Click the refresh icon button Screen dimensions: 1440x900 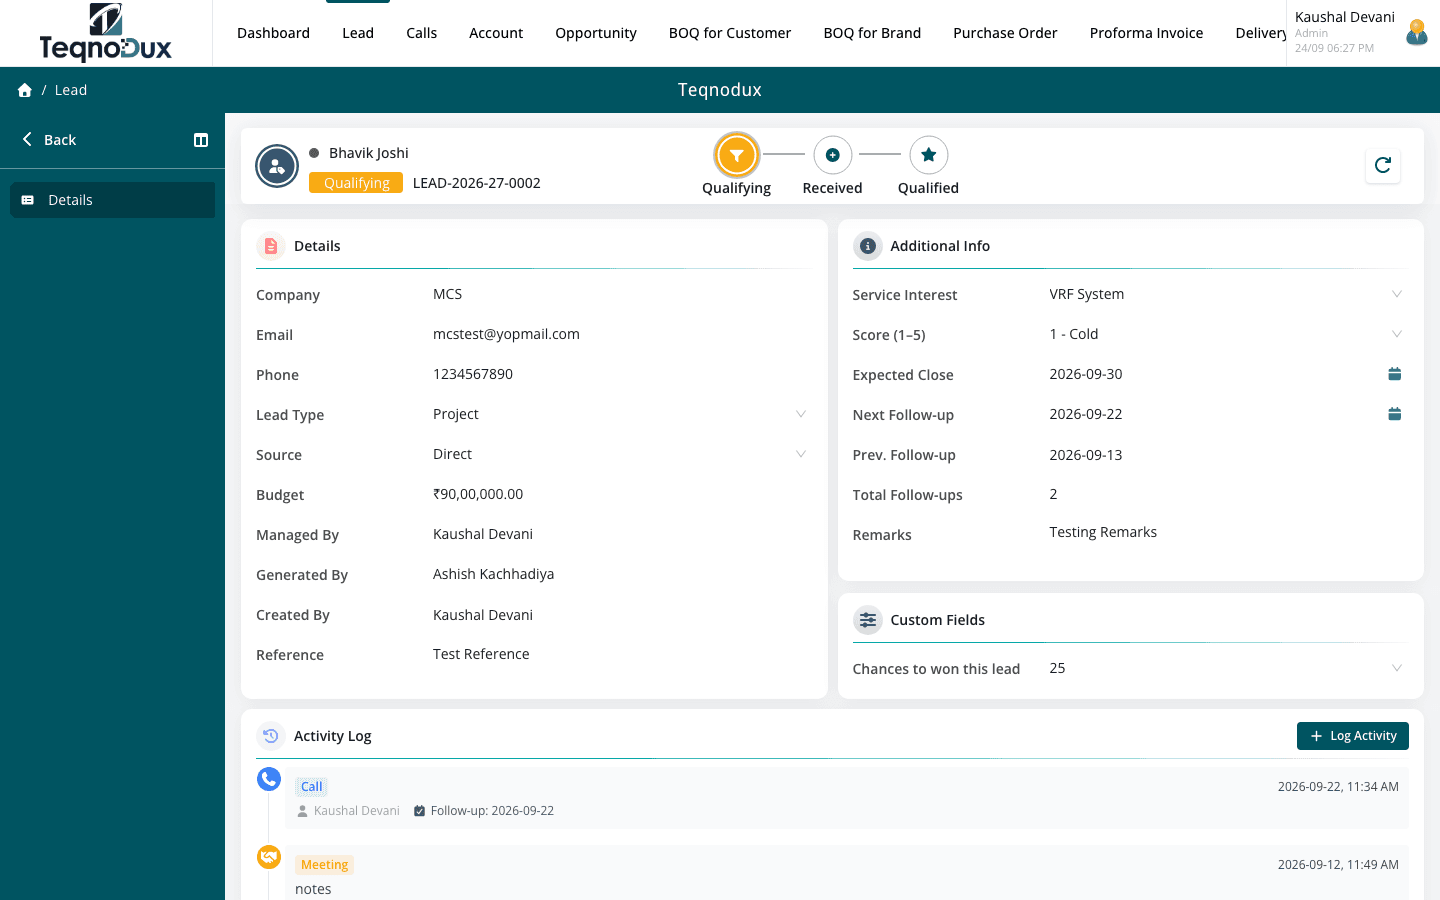coord(1383,165)
